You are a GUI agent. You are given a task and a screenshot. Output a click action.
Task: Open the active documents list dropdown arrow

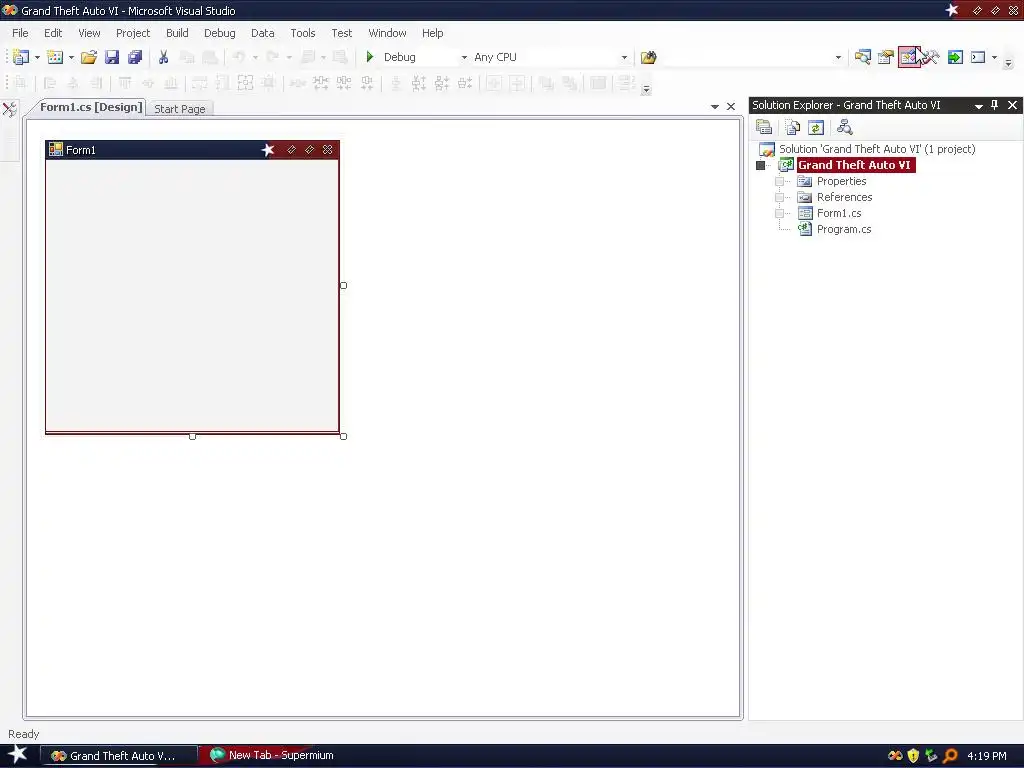coord(714,106)
